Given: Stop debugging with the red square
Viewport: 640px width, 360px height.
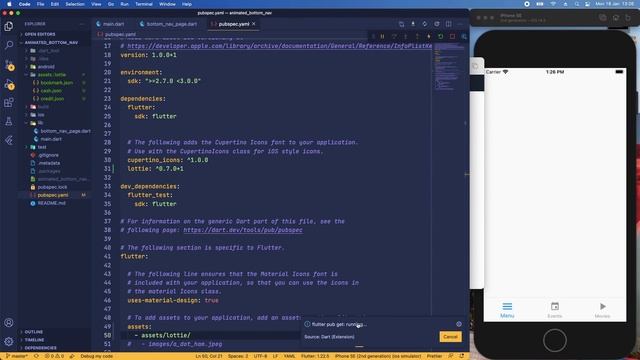Looking at the screenshot, I should point(452,36).
